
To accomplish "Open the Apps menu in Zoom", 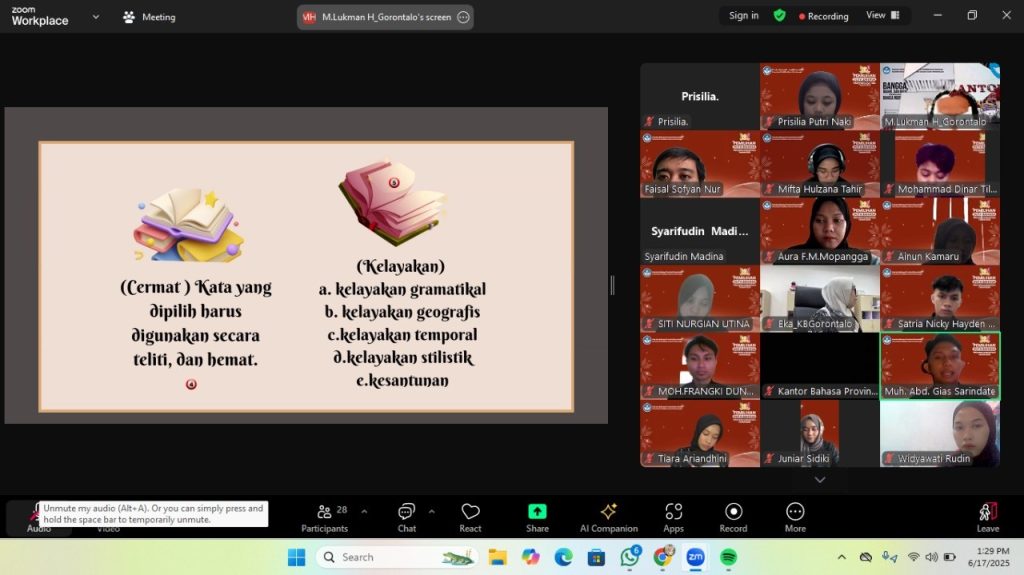I will (673, 517).
